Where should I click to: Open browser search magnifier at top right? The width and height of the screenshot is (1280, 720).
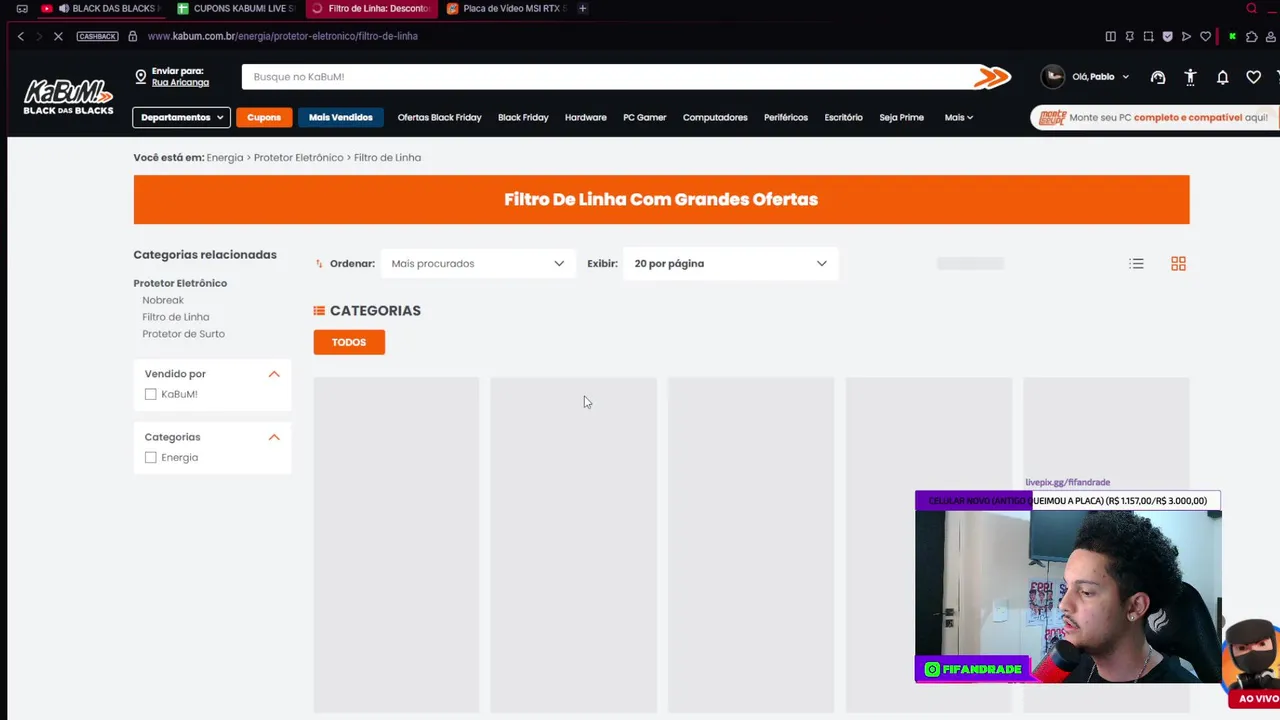click(x=1251, y=8)
